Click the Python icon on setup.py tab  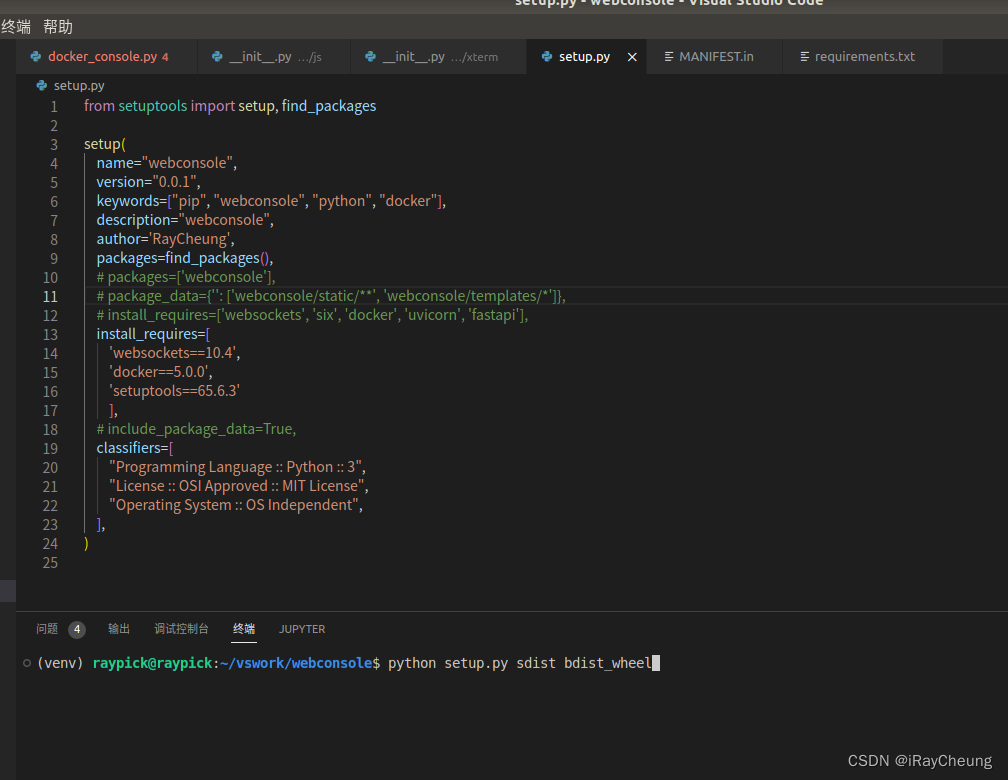[547, 57]
